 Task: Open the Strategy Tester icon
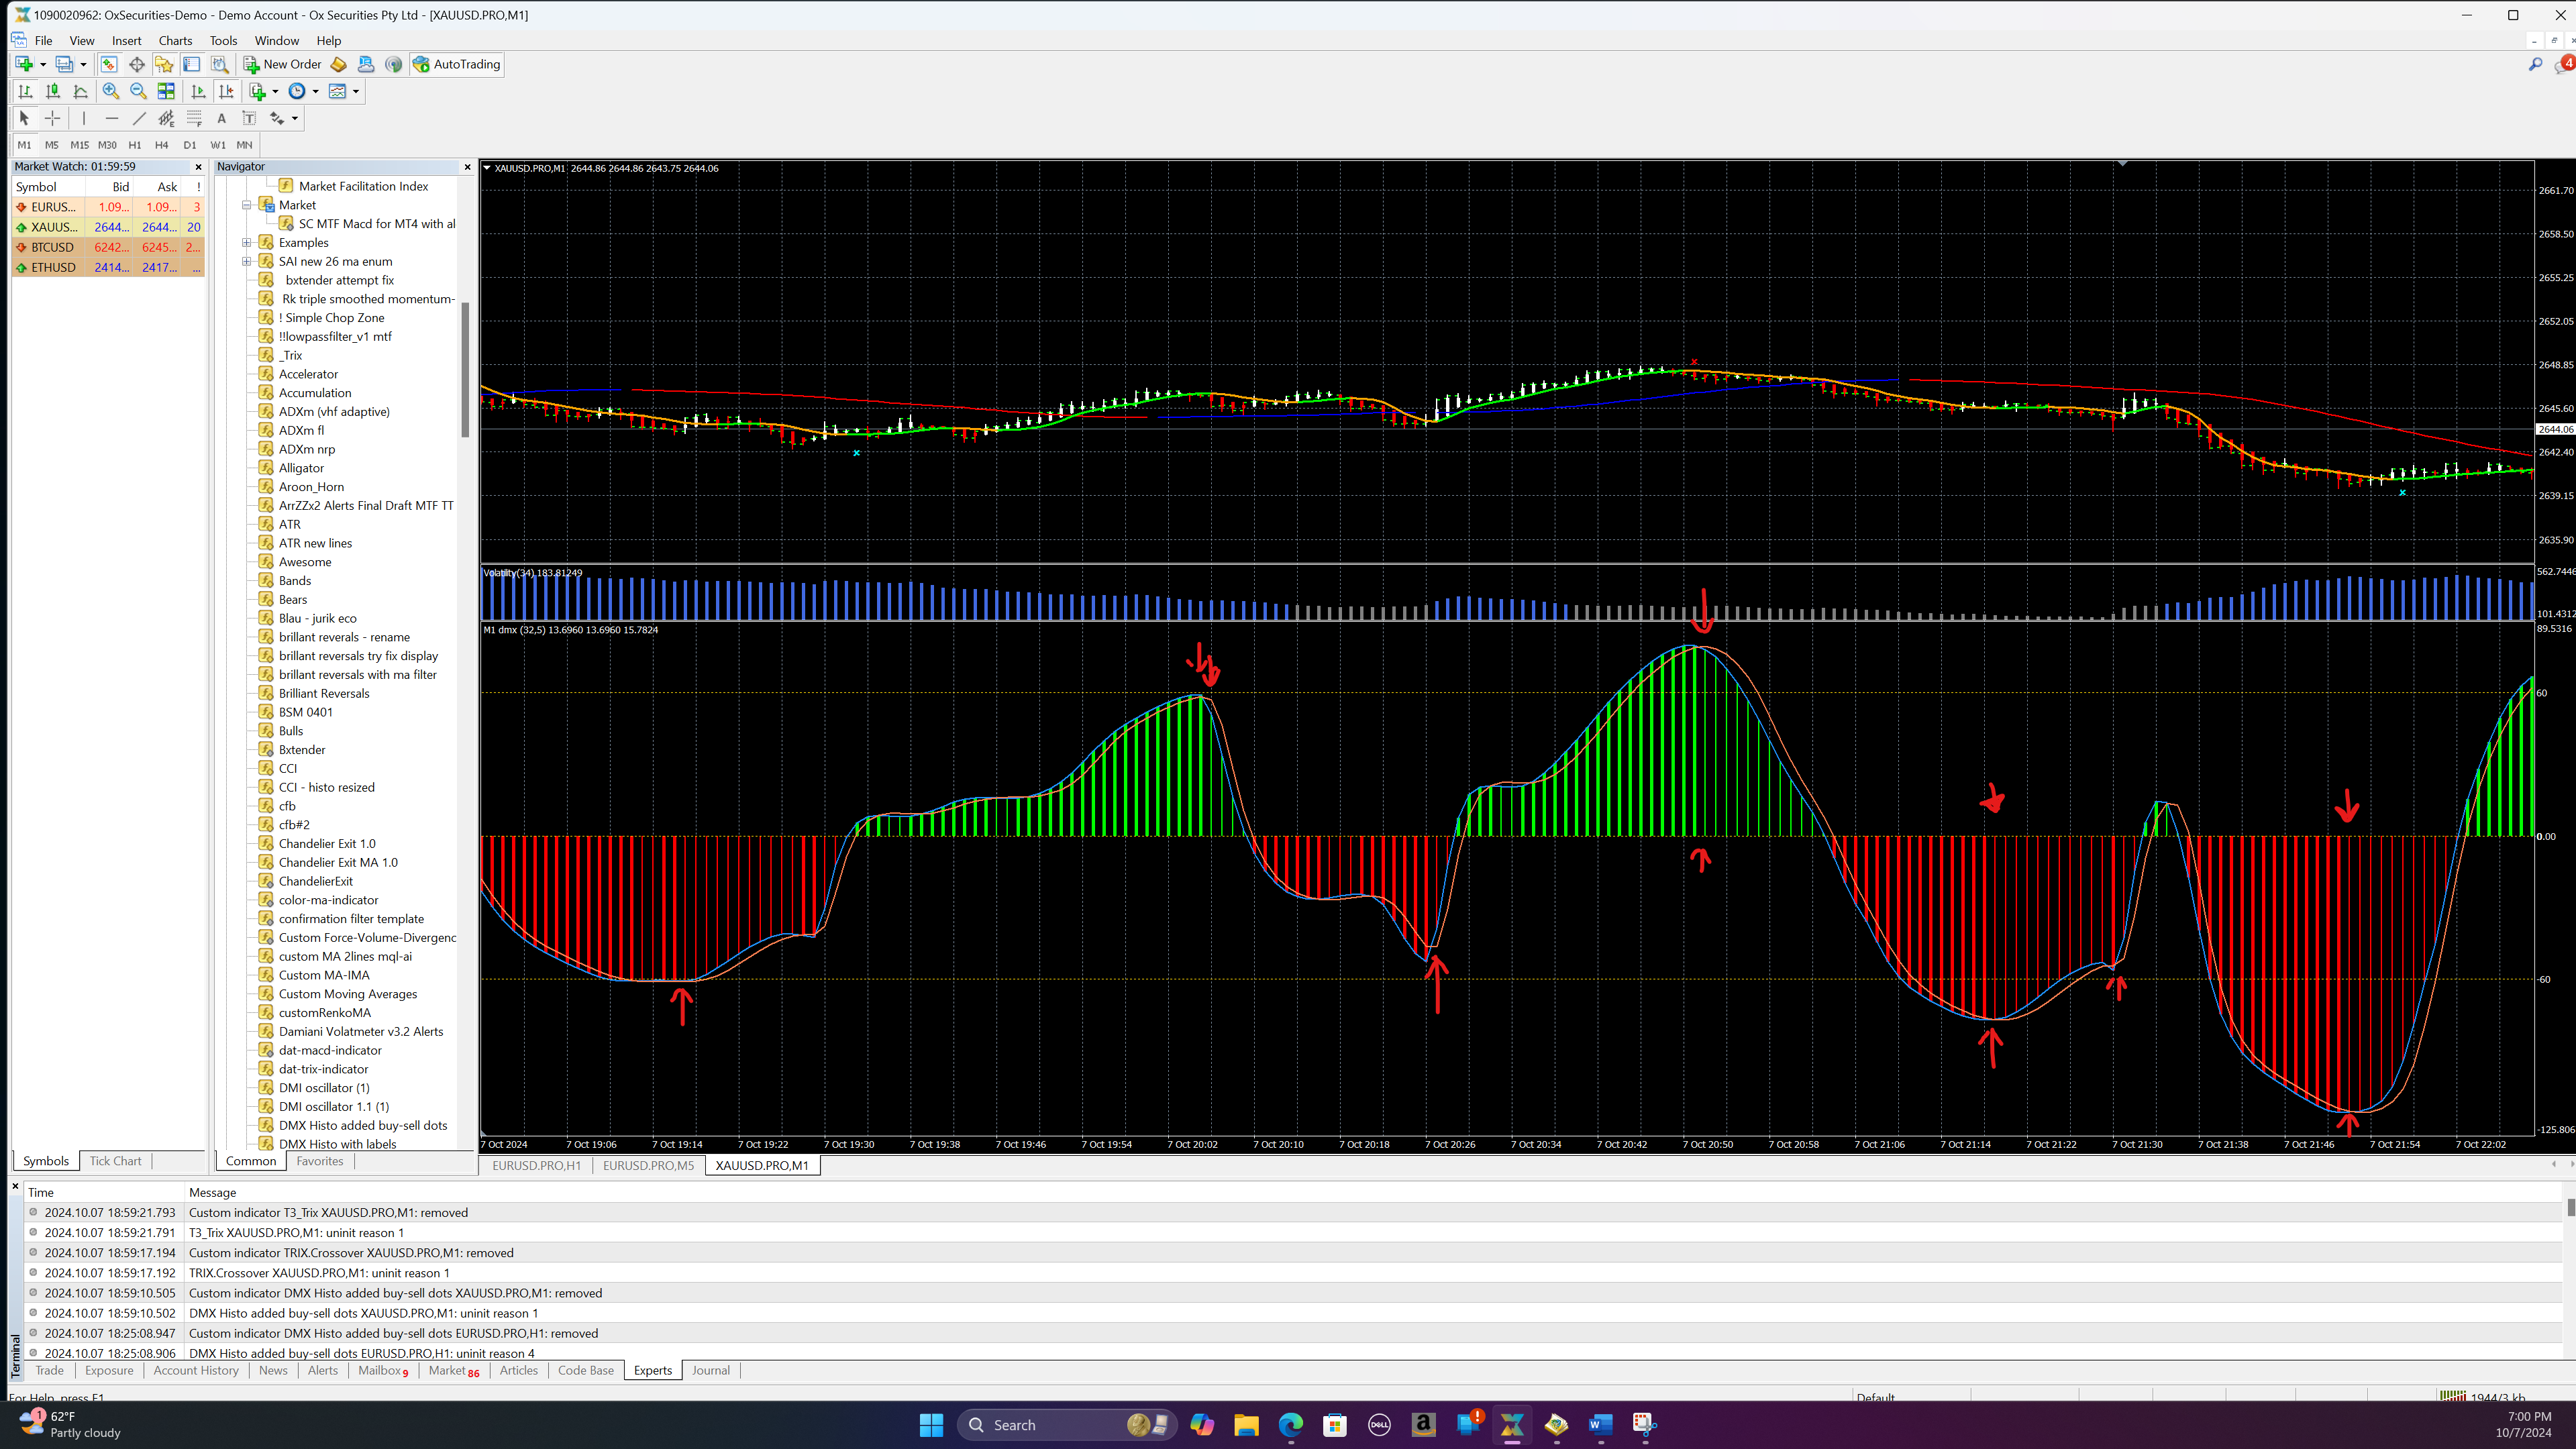coord(220,64)
